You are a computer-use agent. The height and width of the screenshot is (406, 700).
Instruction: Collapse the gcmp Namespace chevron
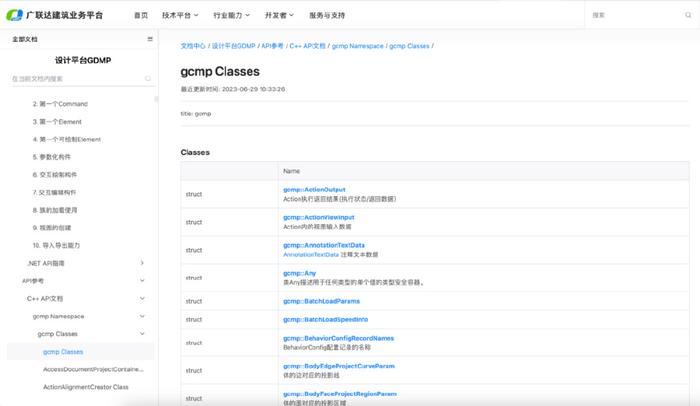click(142, 316)
